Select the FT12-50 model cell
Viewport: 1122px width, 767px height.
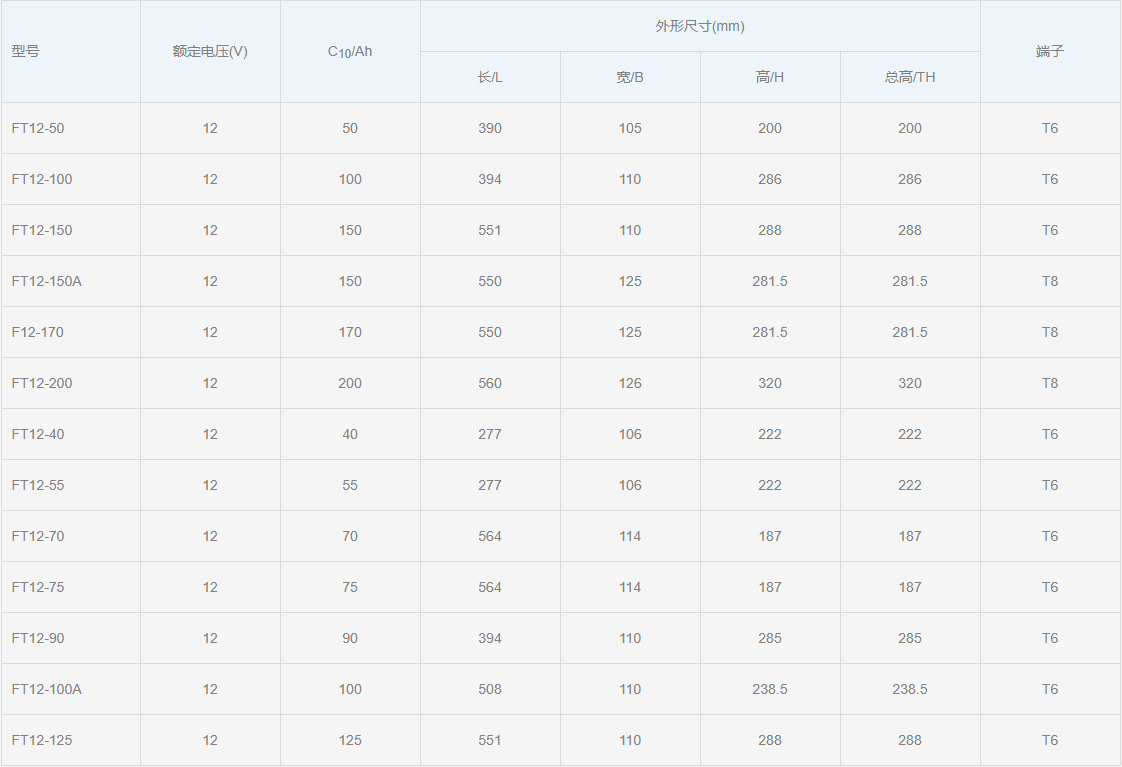38,128
